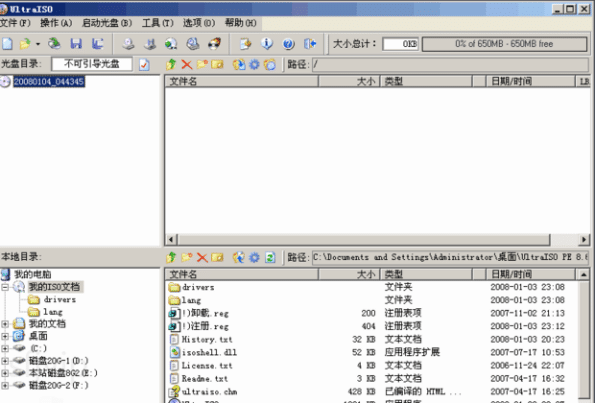Open the 帮助(H) menu

(x=240, y=23)
